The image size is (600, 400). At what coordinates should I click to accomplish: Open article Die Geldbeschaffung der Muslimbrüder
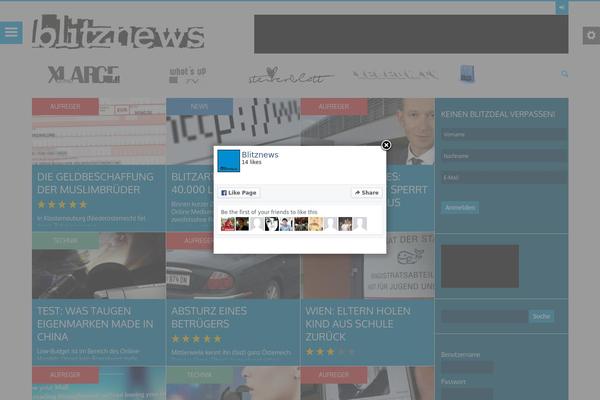pos(95,183)
